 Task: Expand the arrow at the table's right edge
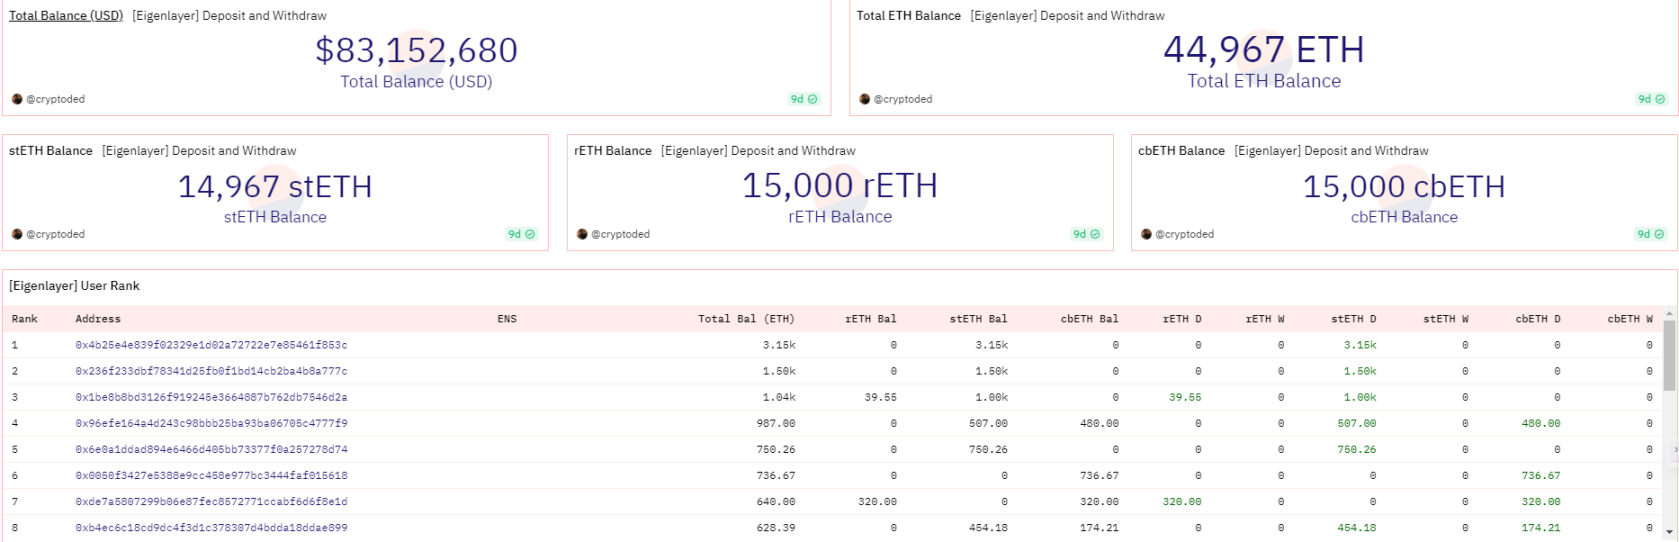coord(1674,450)
